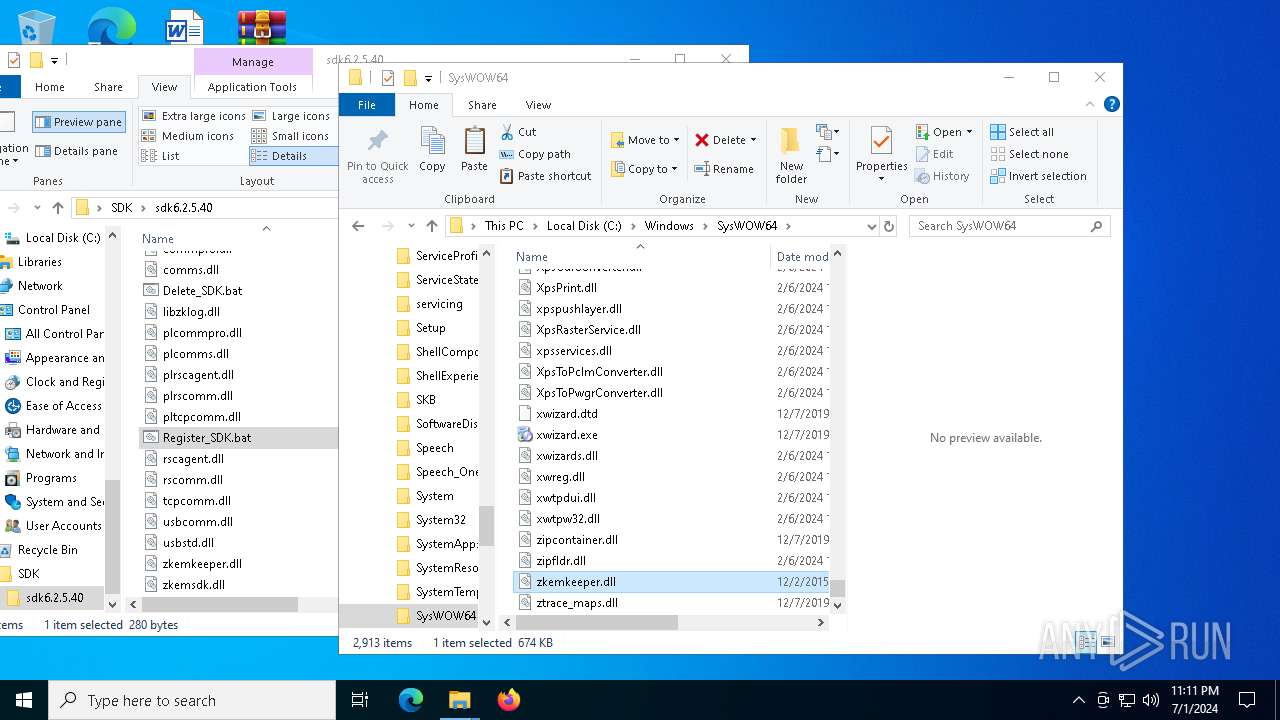The image size is (1280, 720).
Task: Click quick access toolbar checkmark in SysWOW64 title bar
Action: click(388, 78)
